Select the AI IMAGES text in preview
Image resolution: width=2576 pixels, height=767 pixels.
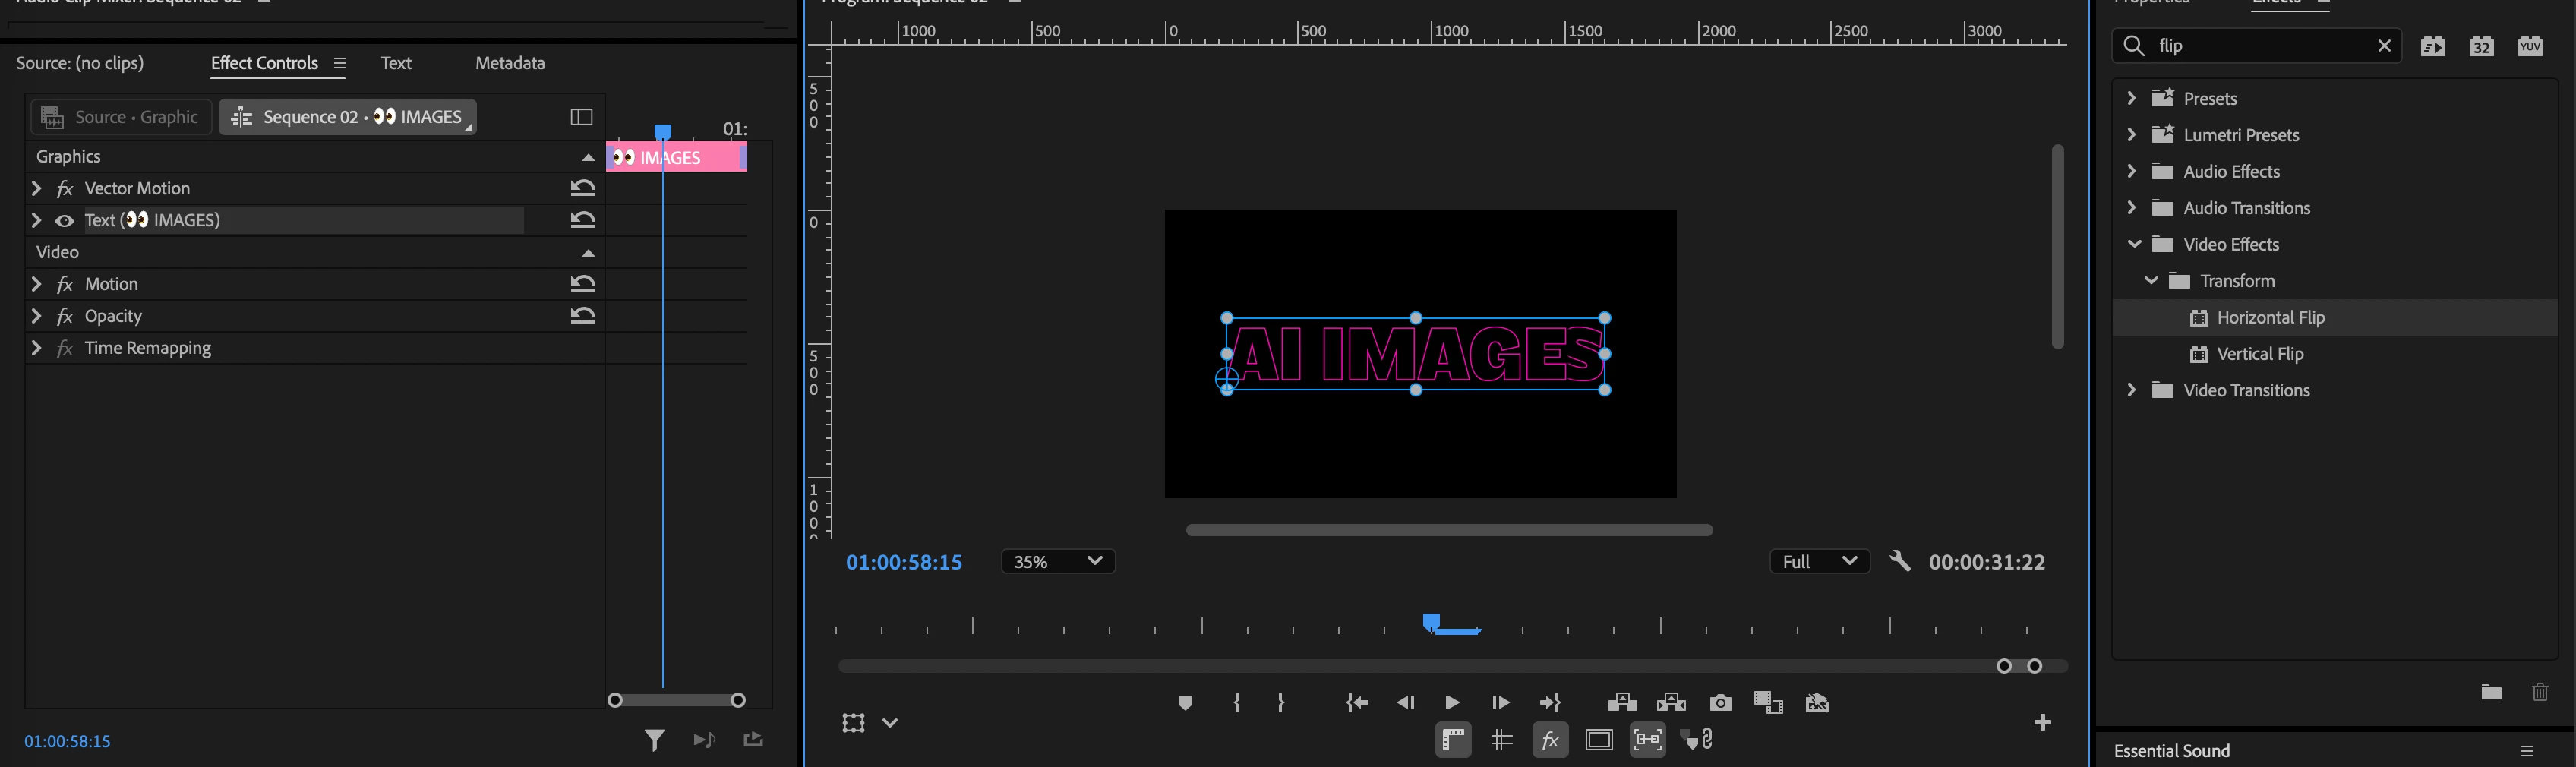pyautogui.click(x=1415, y=354)
